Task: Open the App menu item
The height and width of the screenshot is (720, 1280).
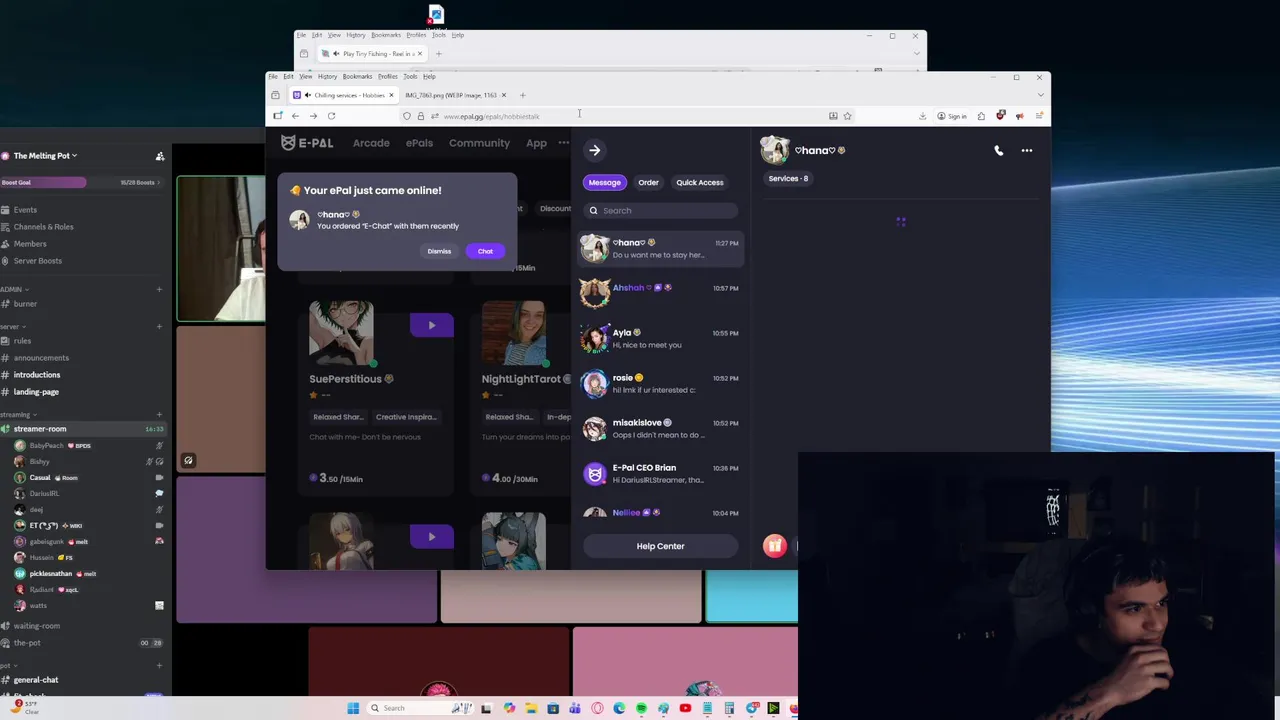Action: tap(536, 143)
